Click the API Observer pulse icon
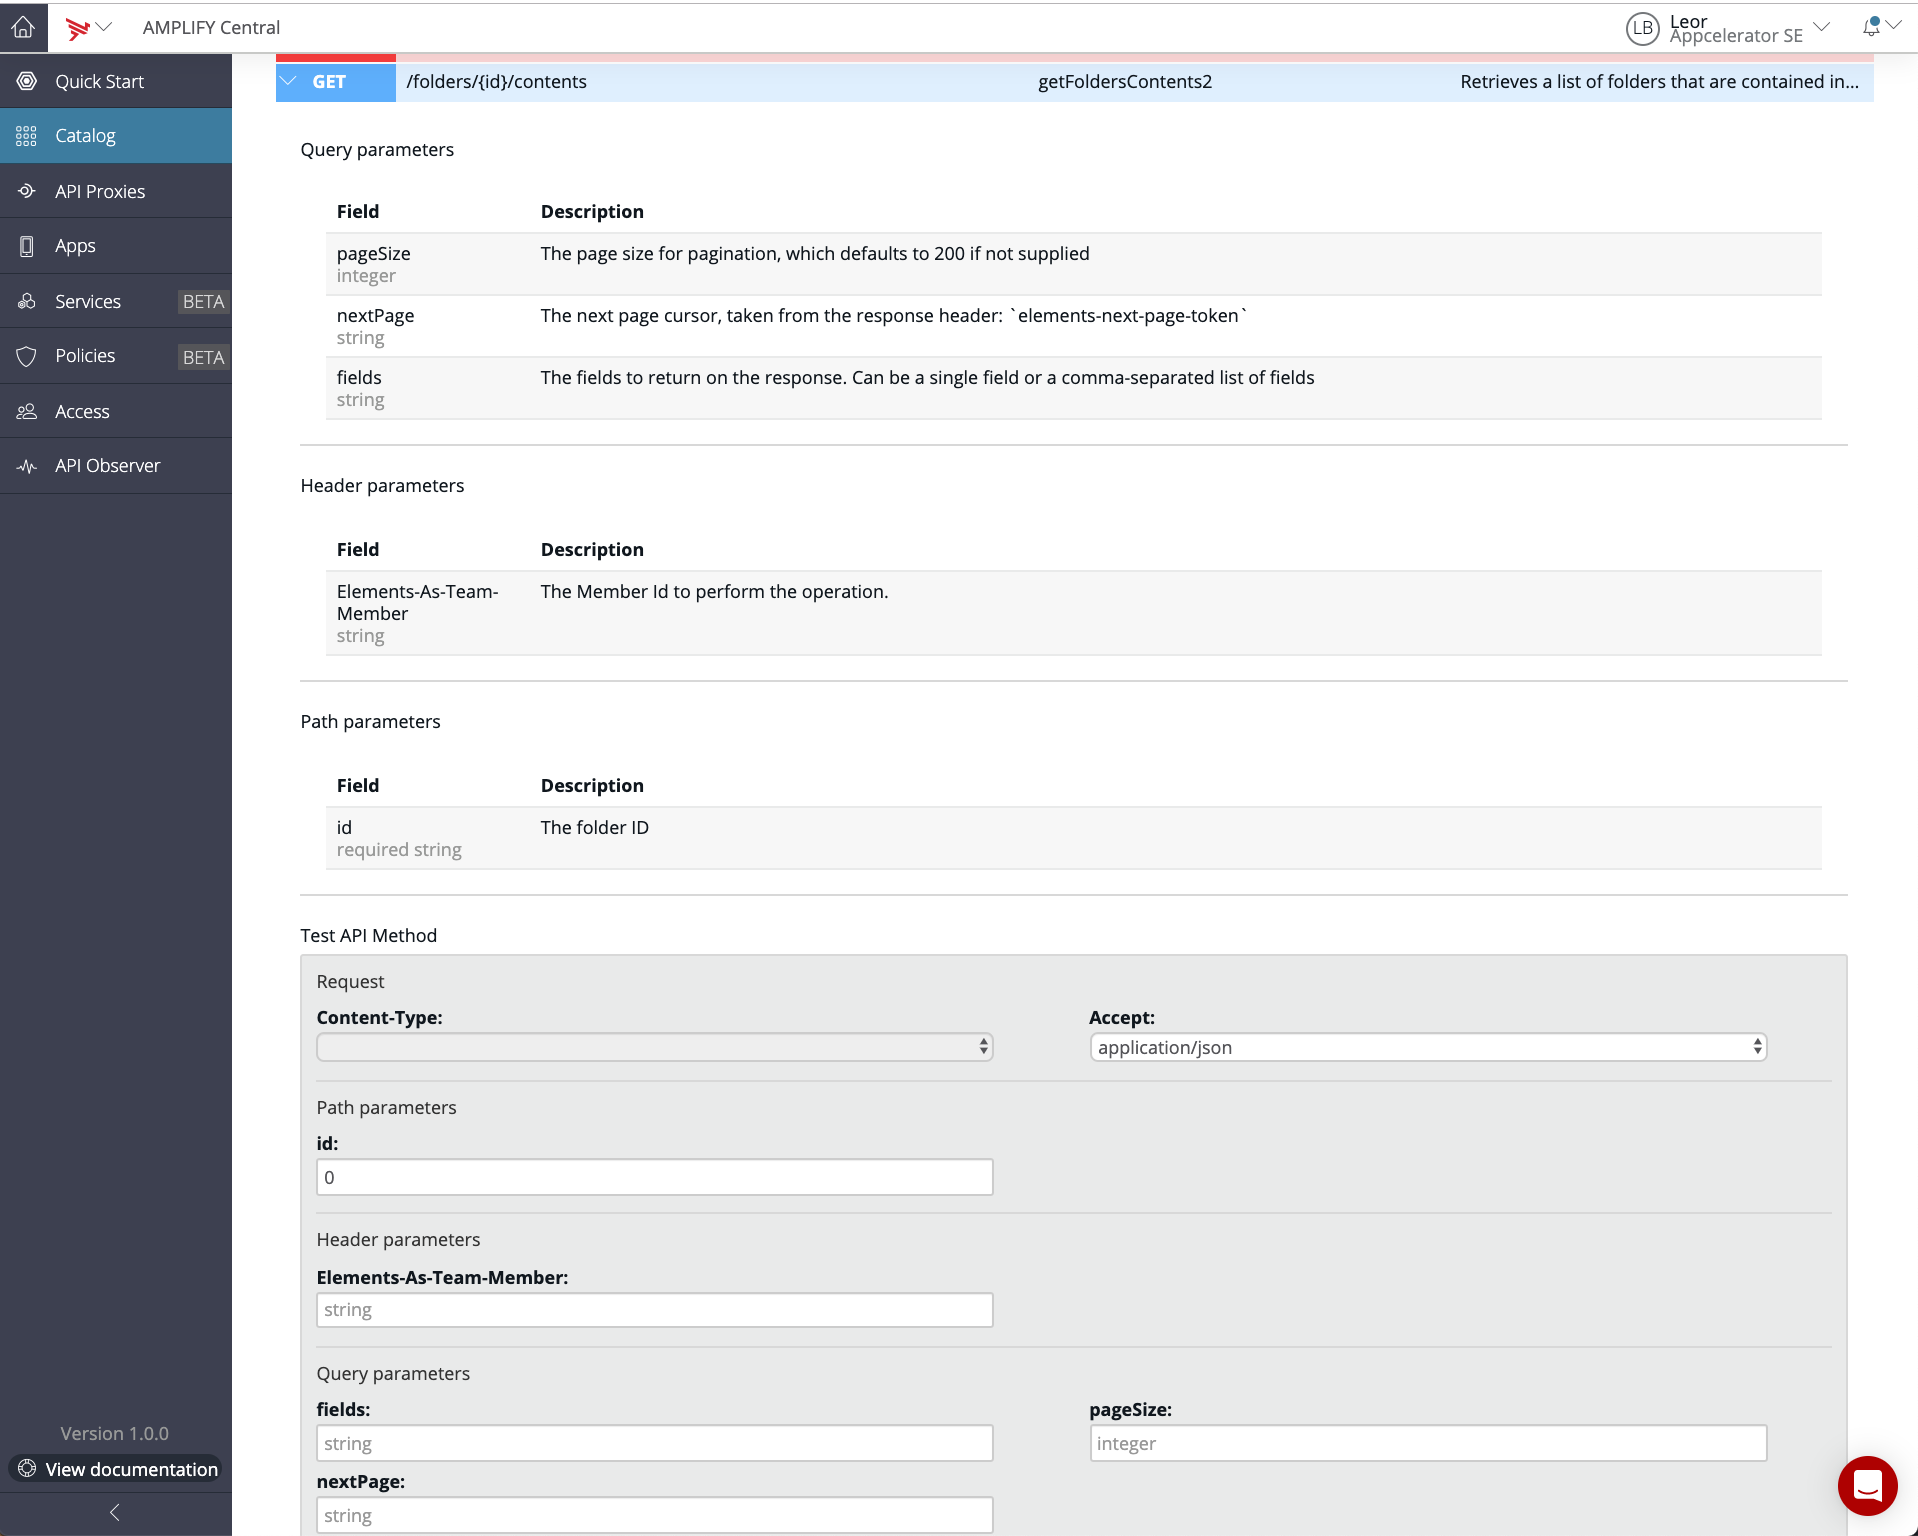 [27, 466]
